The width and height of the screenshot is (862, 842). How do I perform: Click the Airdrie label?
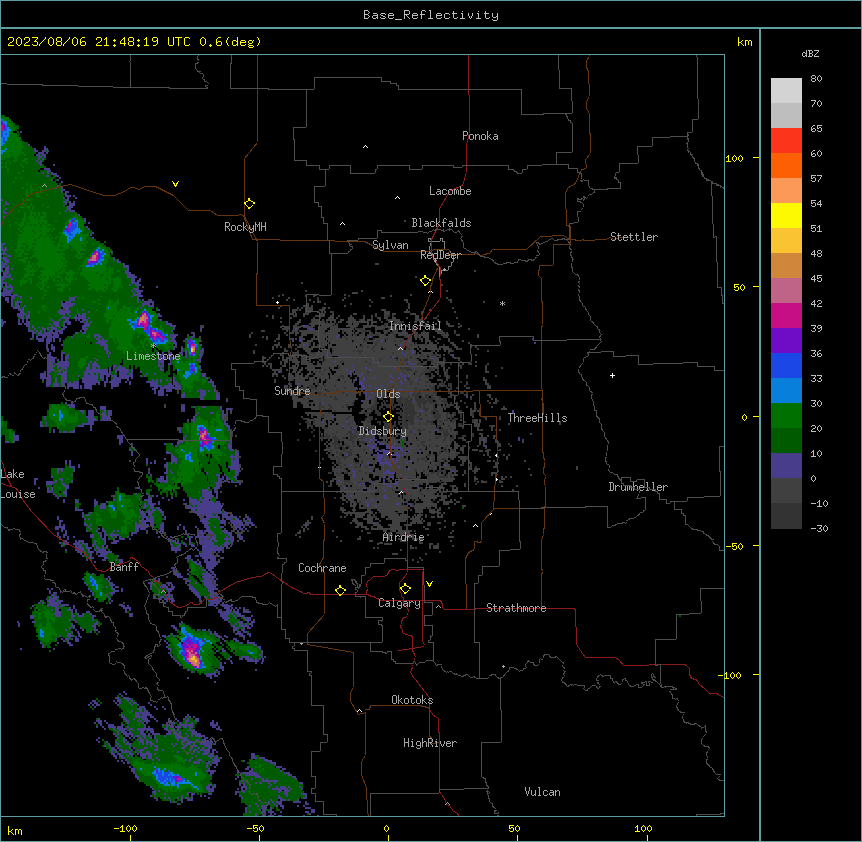point(404,537)
